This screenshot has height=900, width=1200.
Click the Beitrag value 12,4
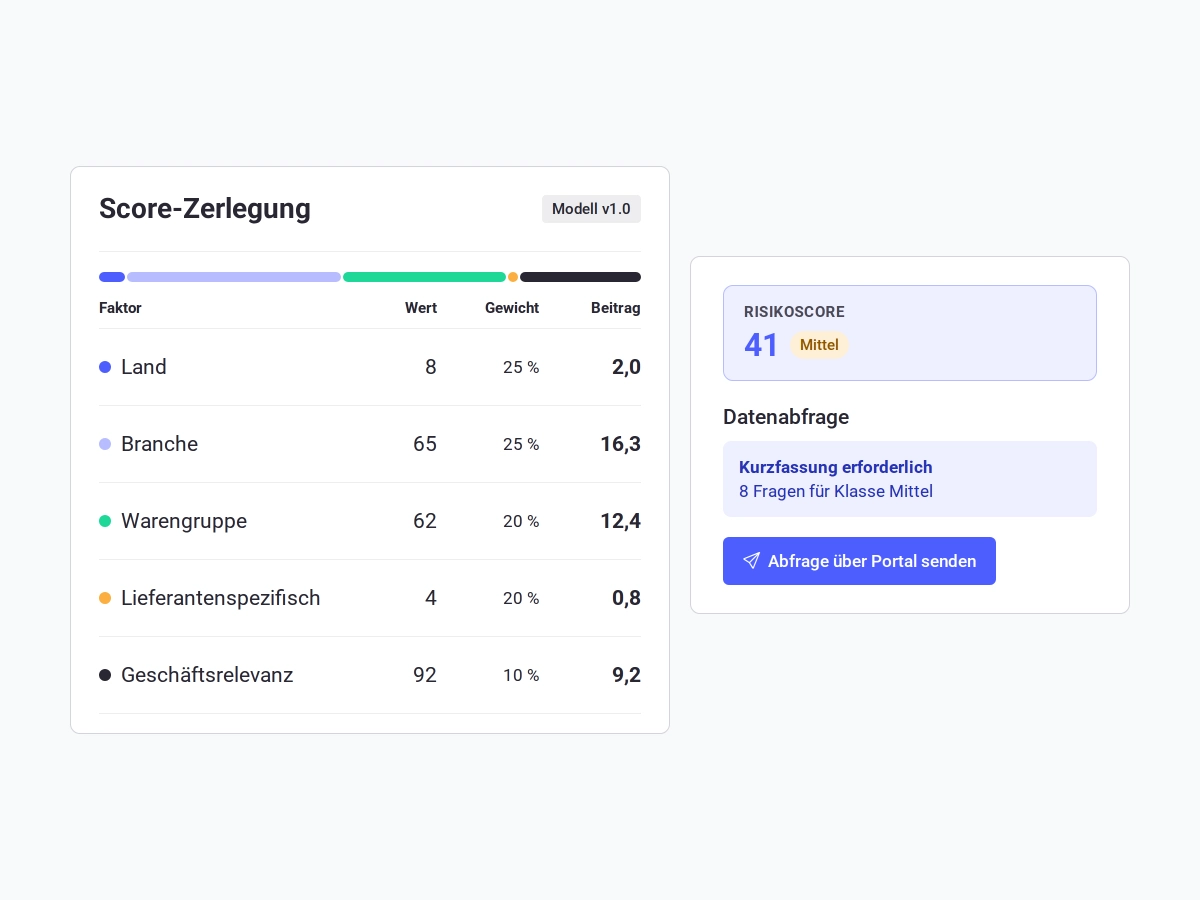tap(620, 521)
